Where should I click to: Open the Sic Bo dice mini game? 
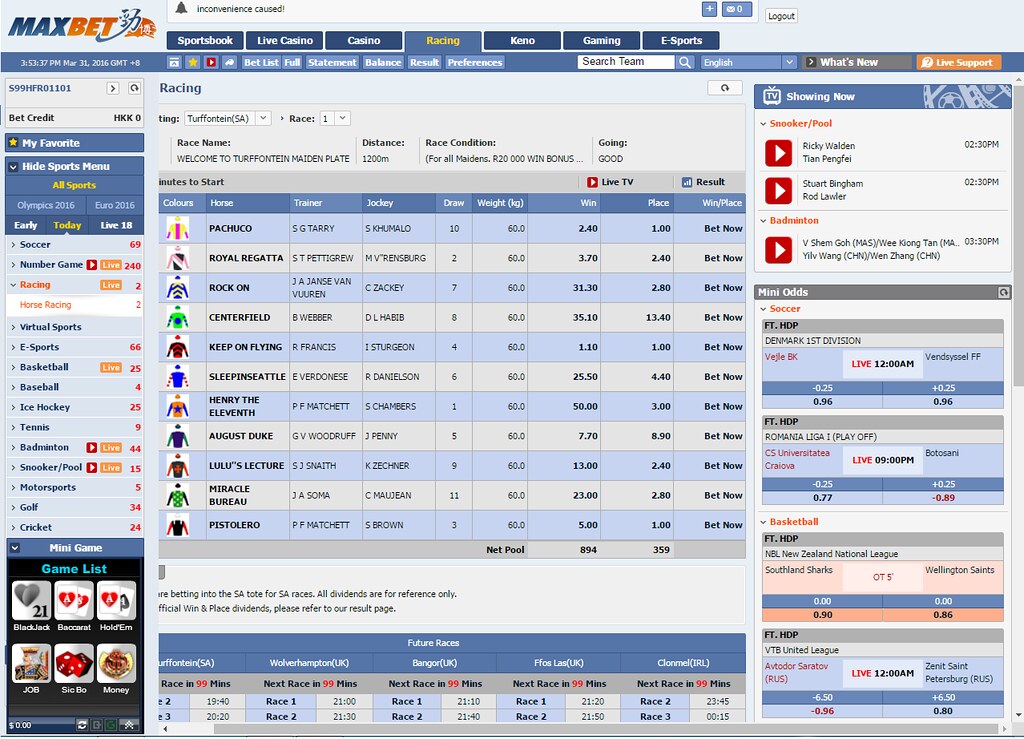click(x=74, y=663)
